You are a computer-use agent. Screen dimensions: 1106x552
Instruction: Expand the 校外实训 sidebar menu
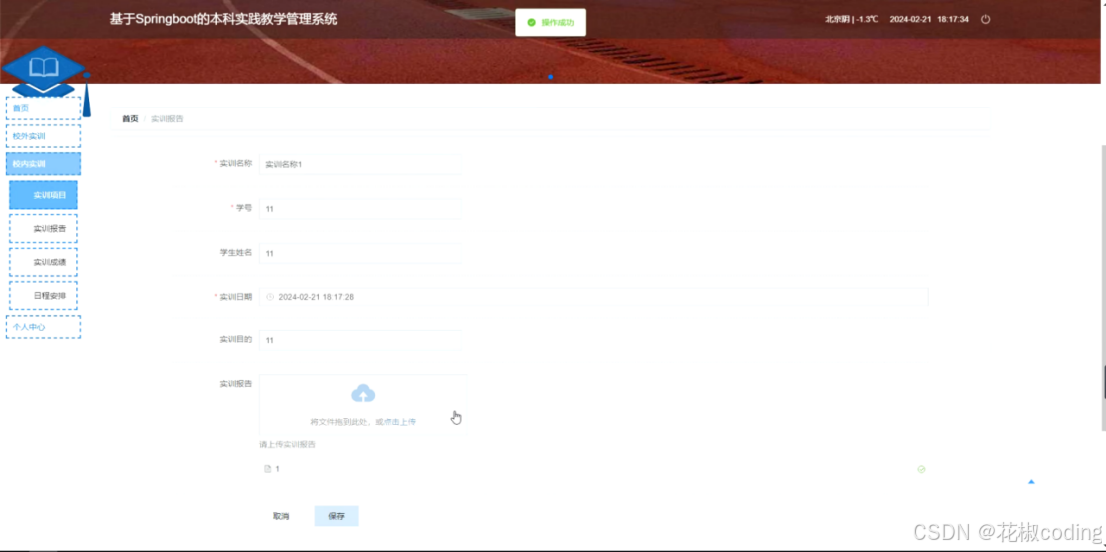coord(44,136)
